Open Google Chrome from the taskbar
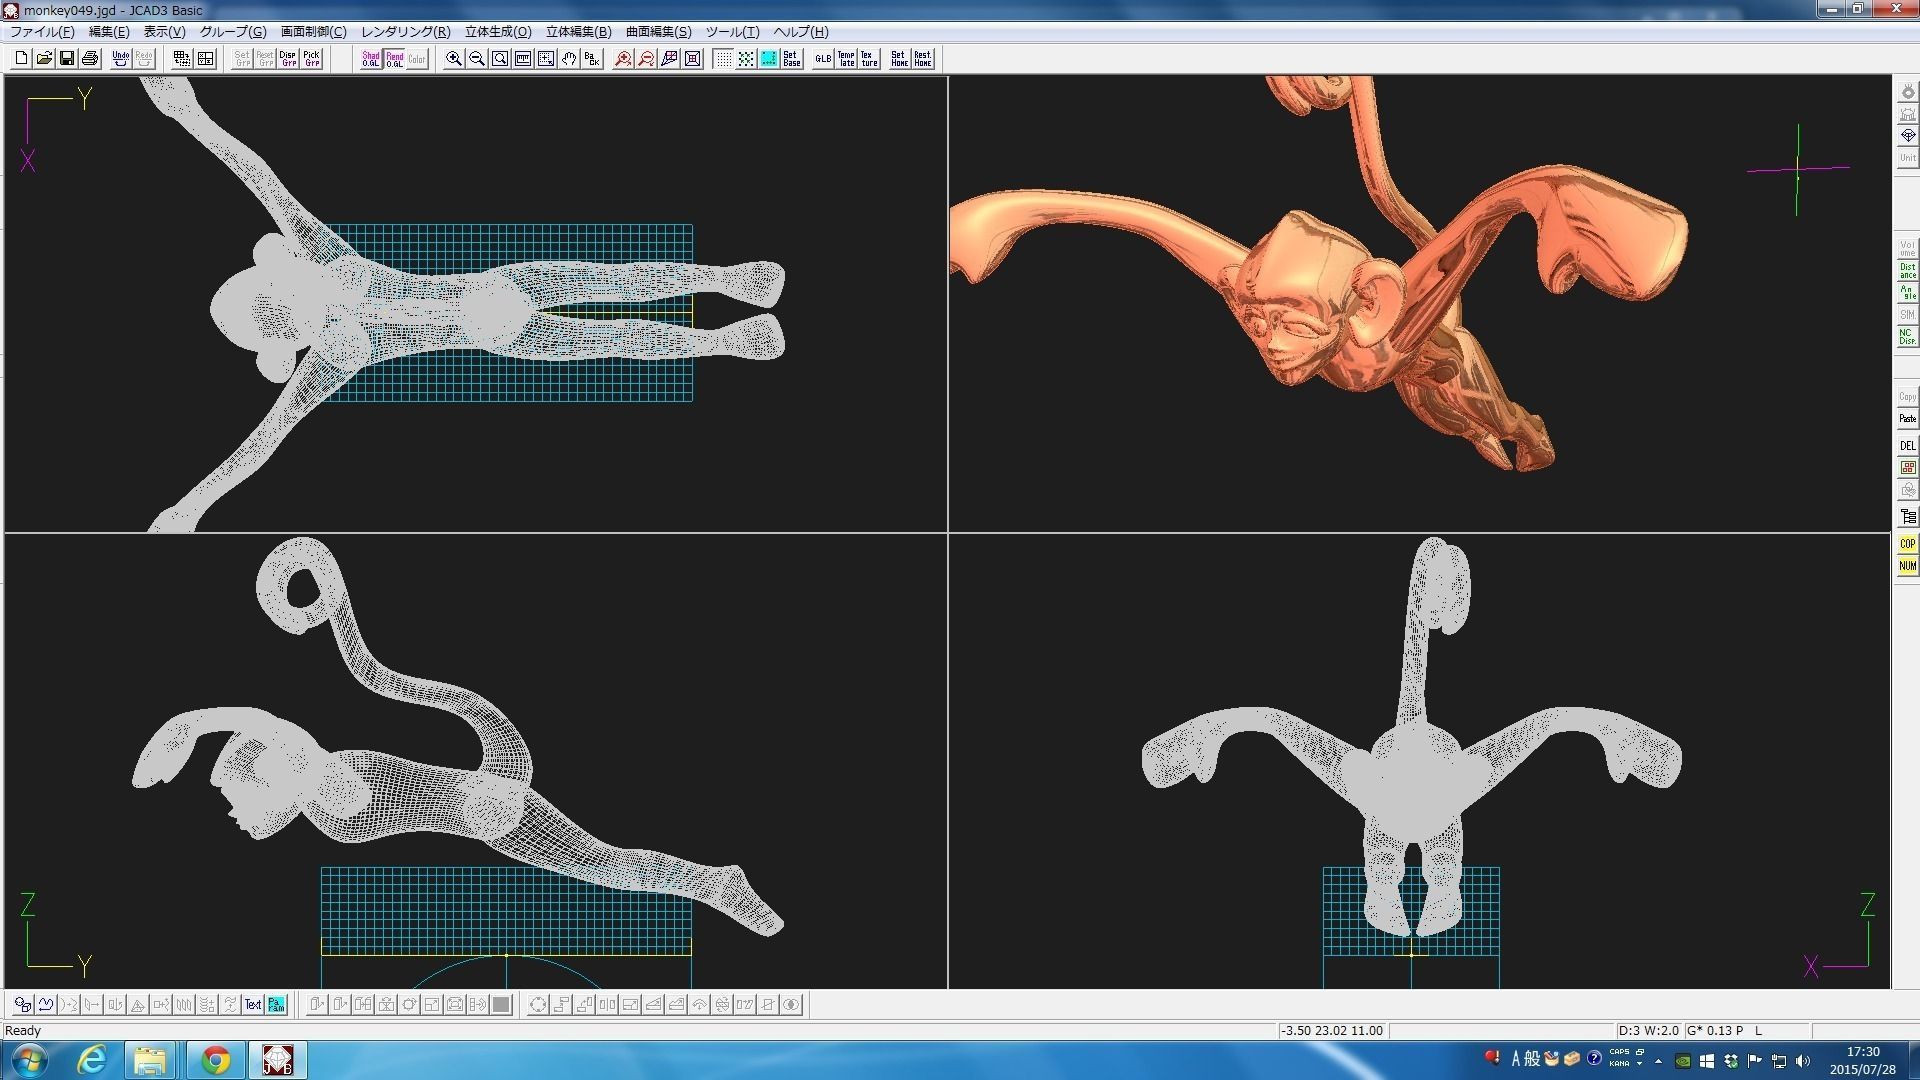 (x=215, y=1060)
